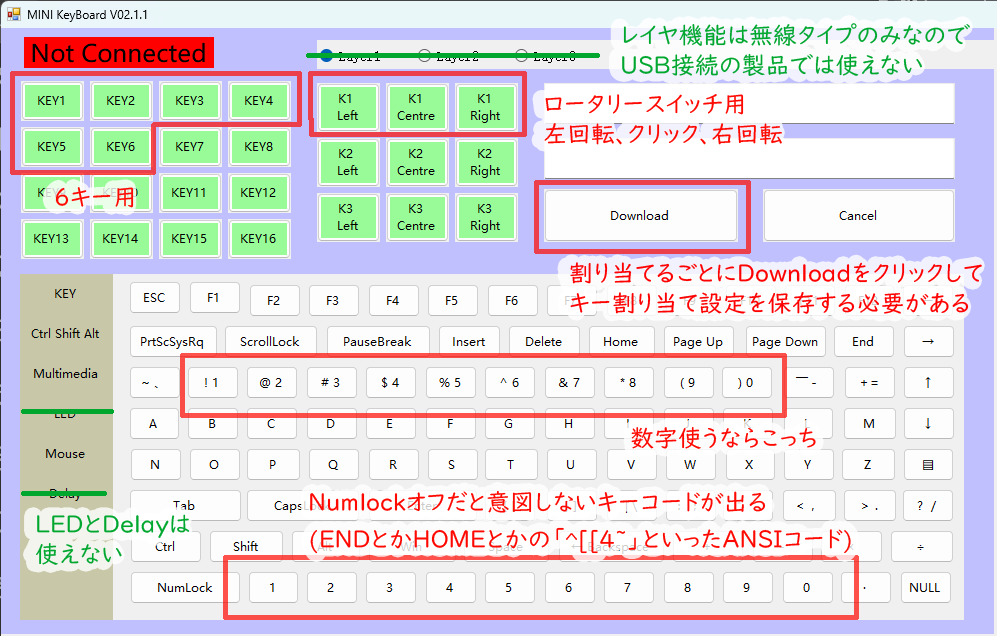The image size is (997, 636).
Task: Select the Layer3 radio button
Action: (521, 57)
